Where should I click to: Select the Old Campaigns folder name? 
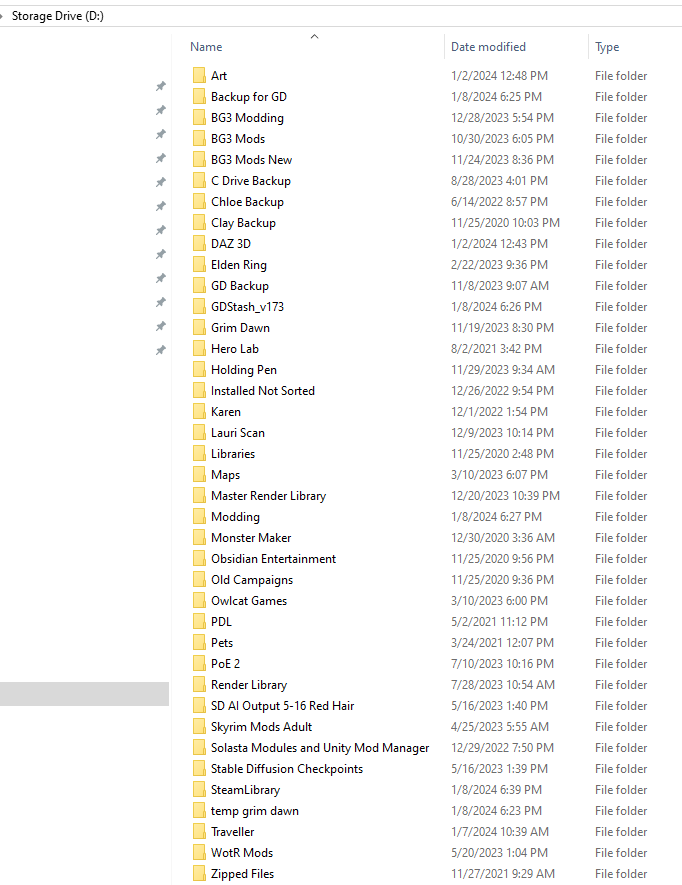(x=252, y=580)
